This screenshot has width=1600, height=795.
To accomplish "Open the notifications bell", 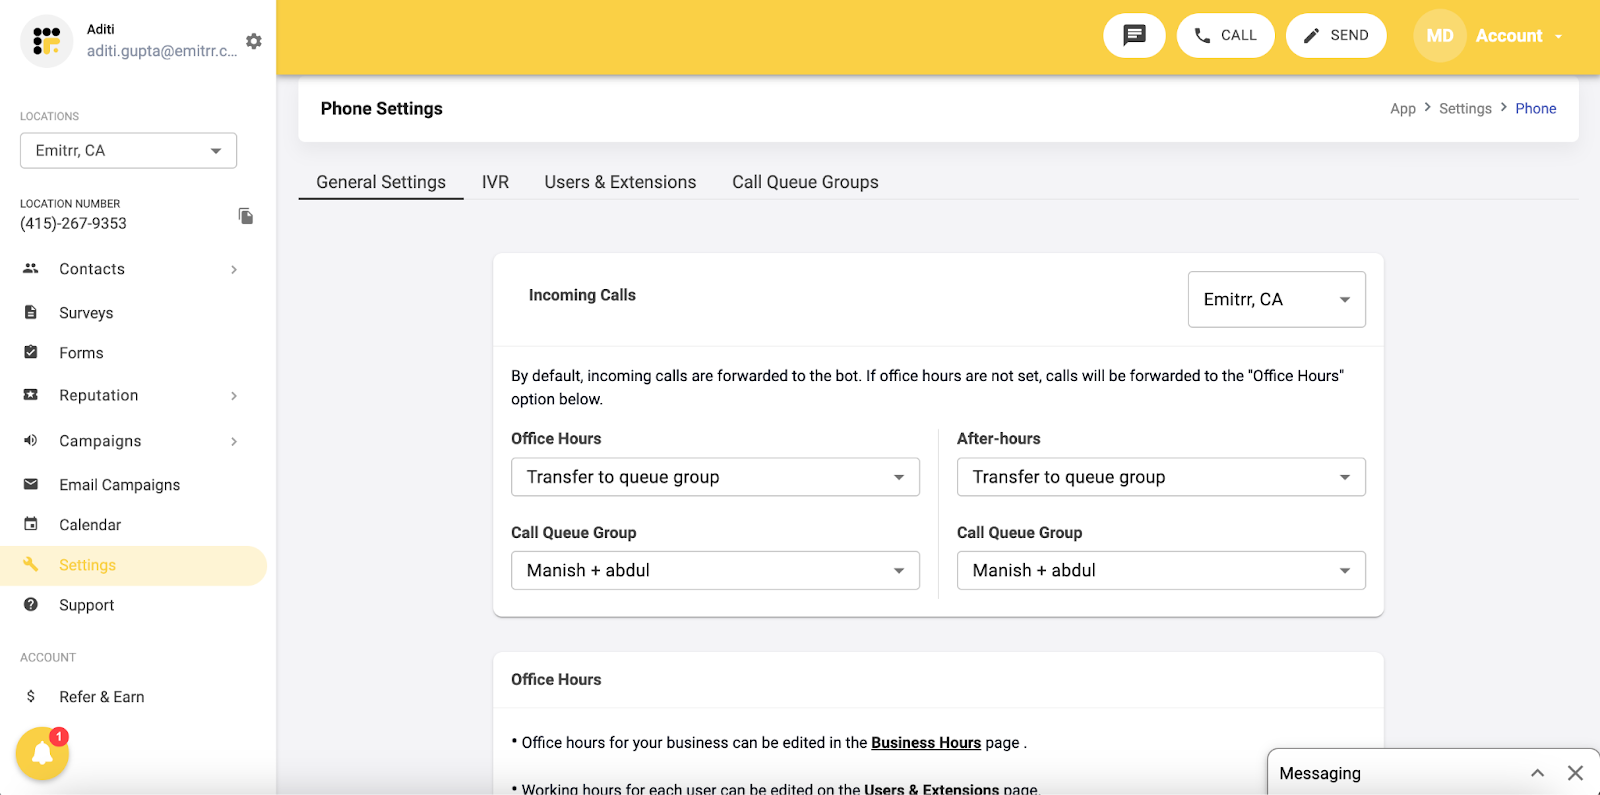I will coord(42,753).
